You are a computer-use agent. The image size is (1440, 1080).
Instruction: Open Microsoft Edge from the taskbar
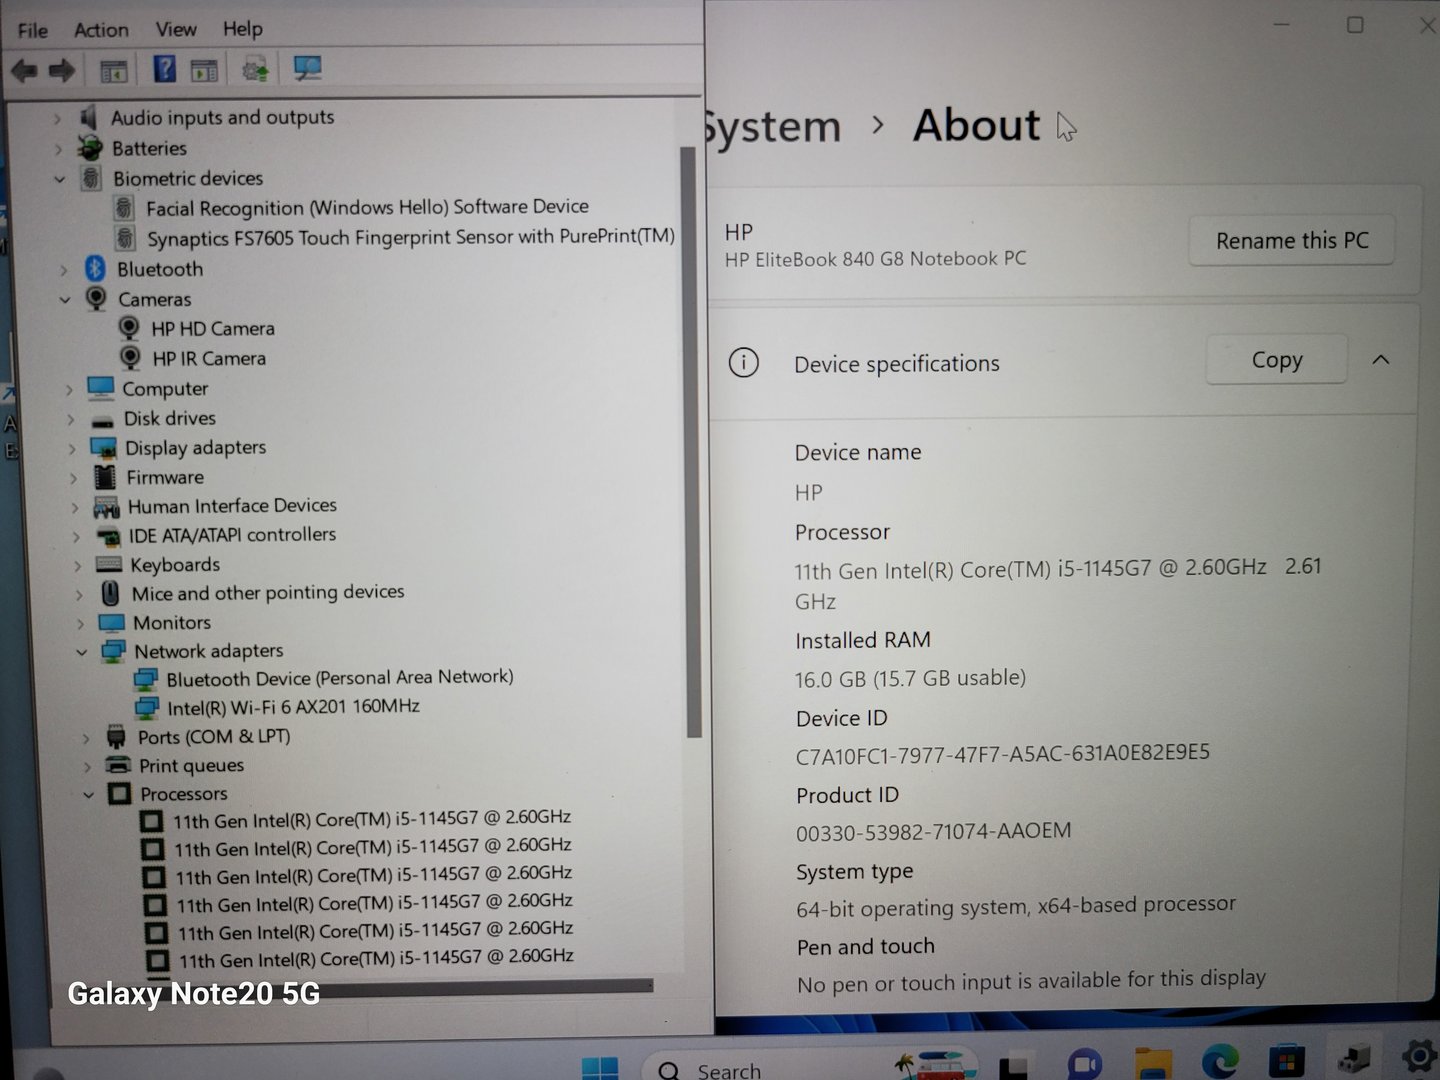(x=1219, y=1061)
